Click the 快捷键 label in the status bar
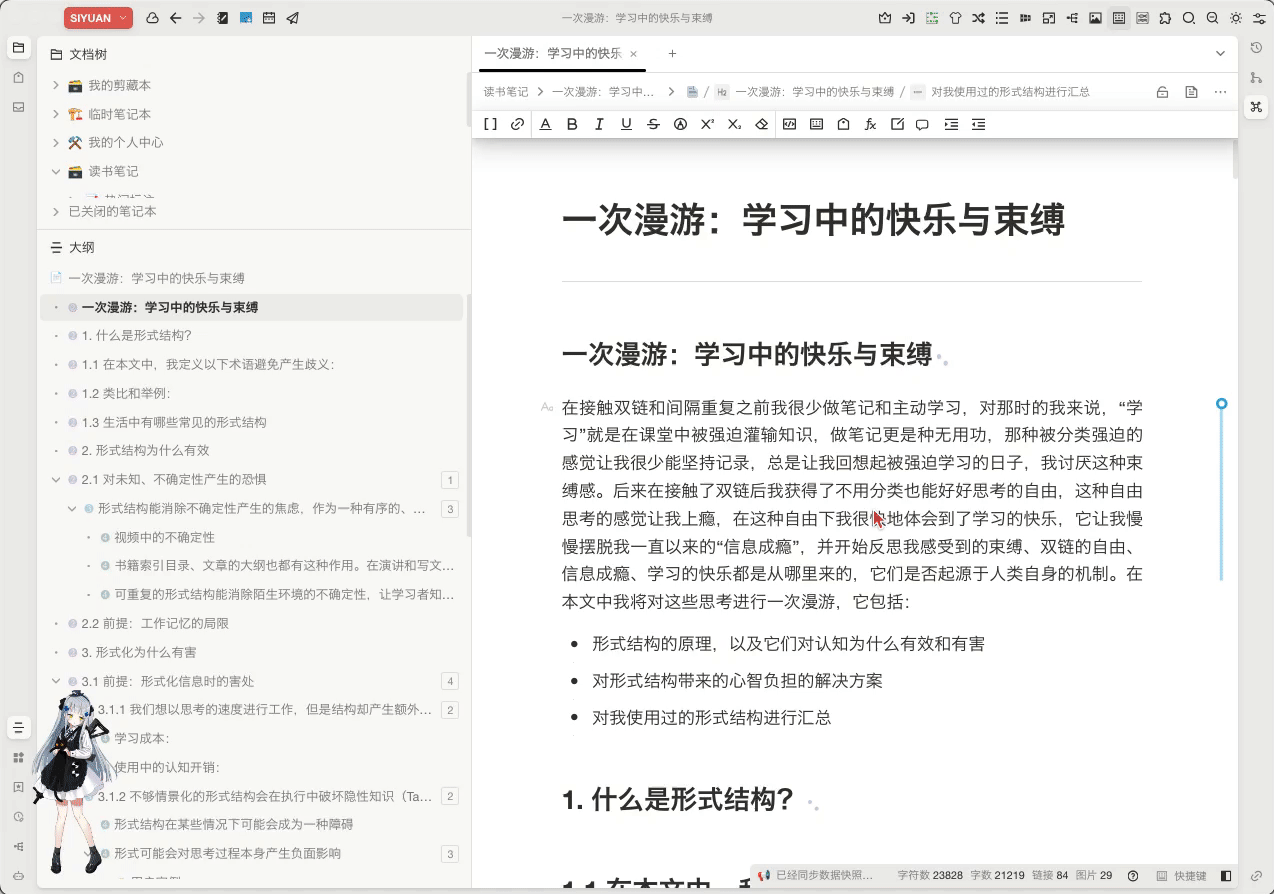 tap(1188, 875)
